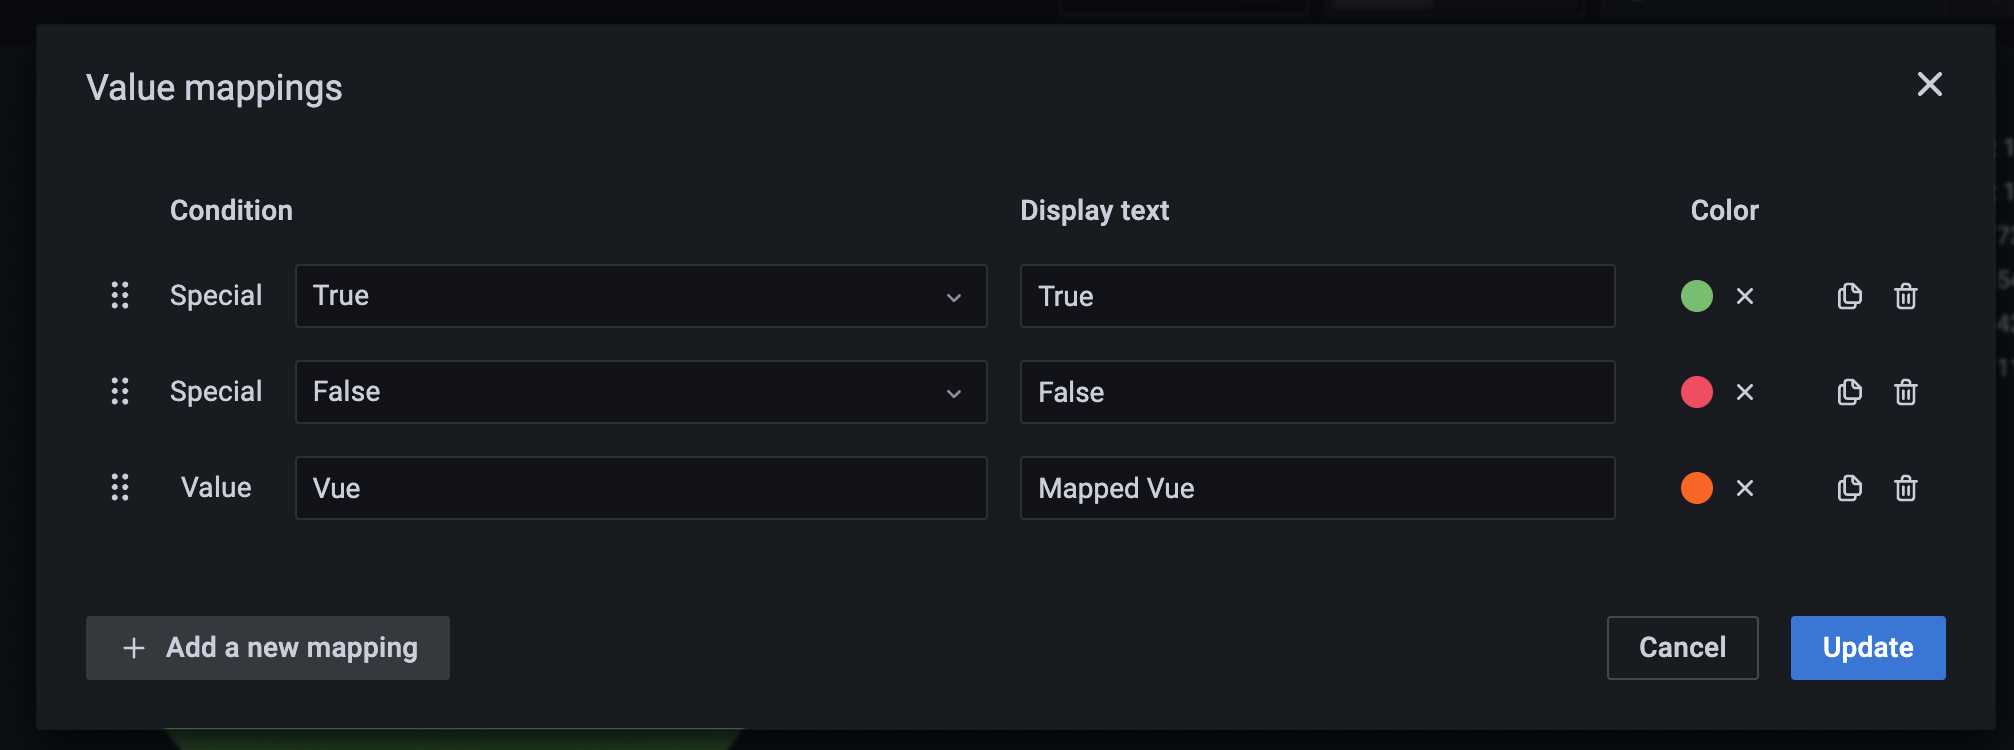Close the Value mappings dialog

[x=1930, y=85]
